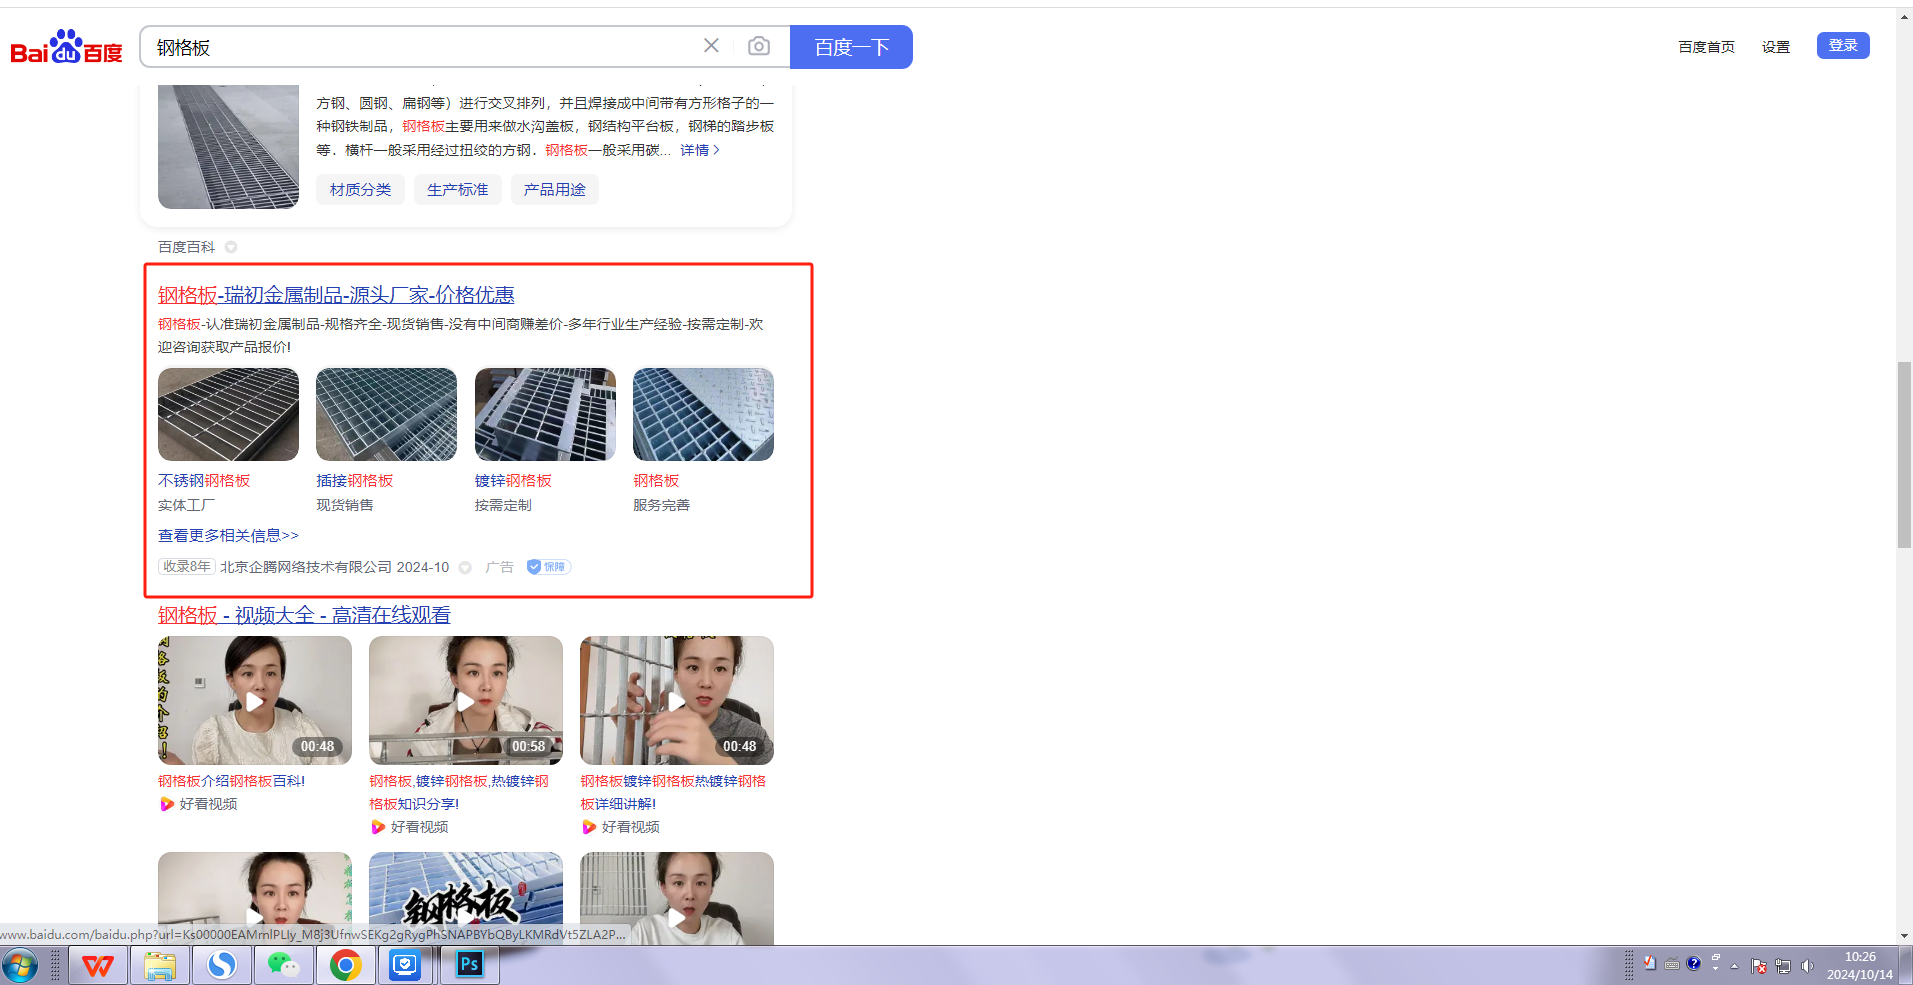
Task: Click the 登录 button
Action: click(x=1843, y=45)
